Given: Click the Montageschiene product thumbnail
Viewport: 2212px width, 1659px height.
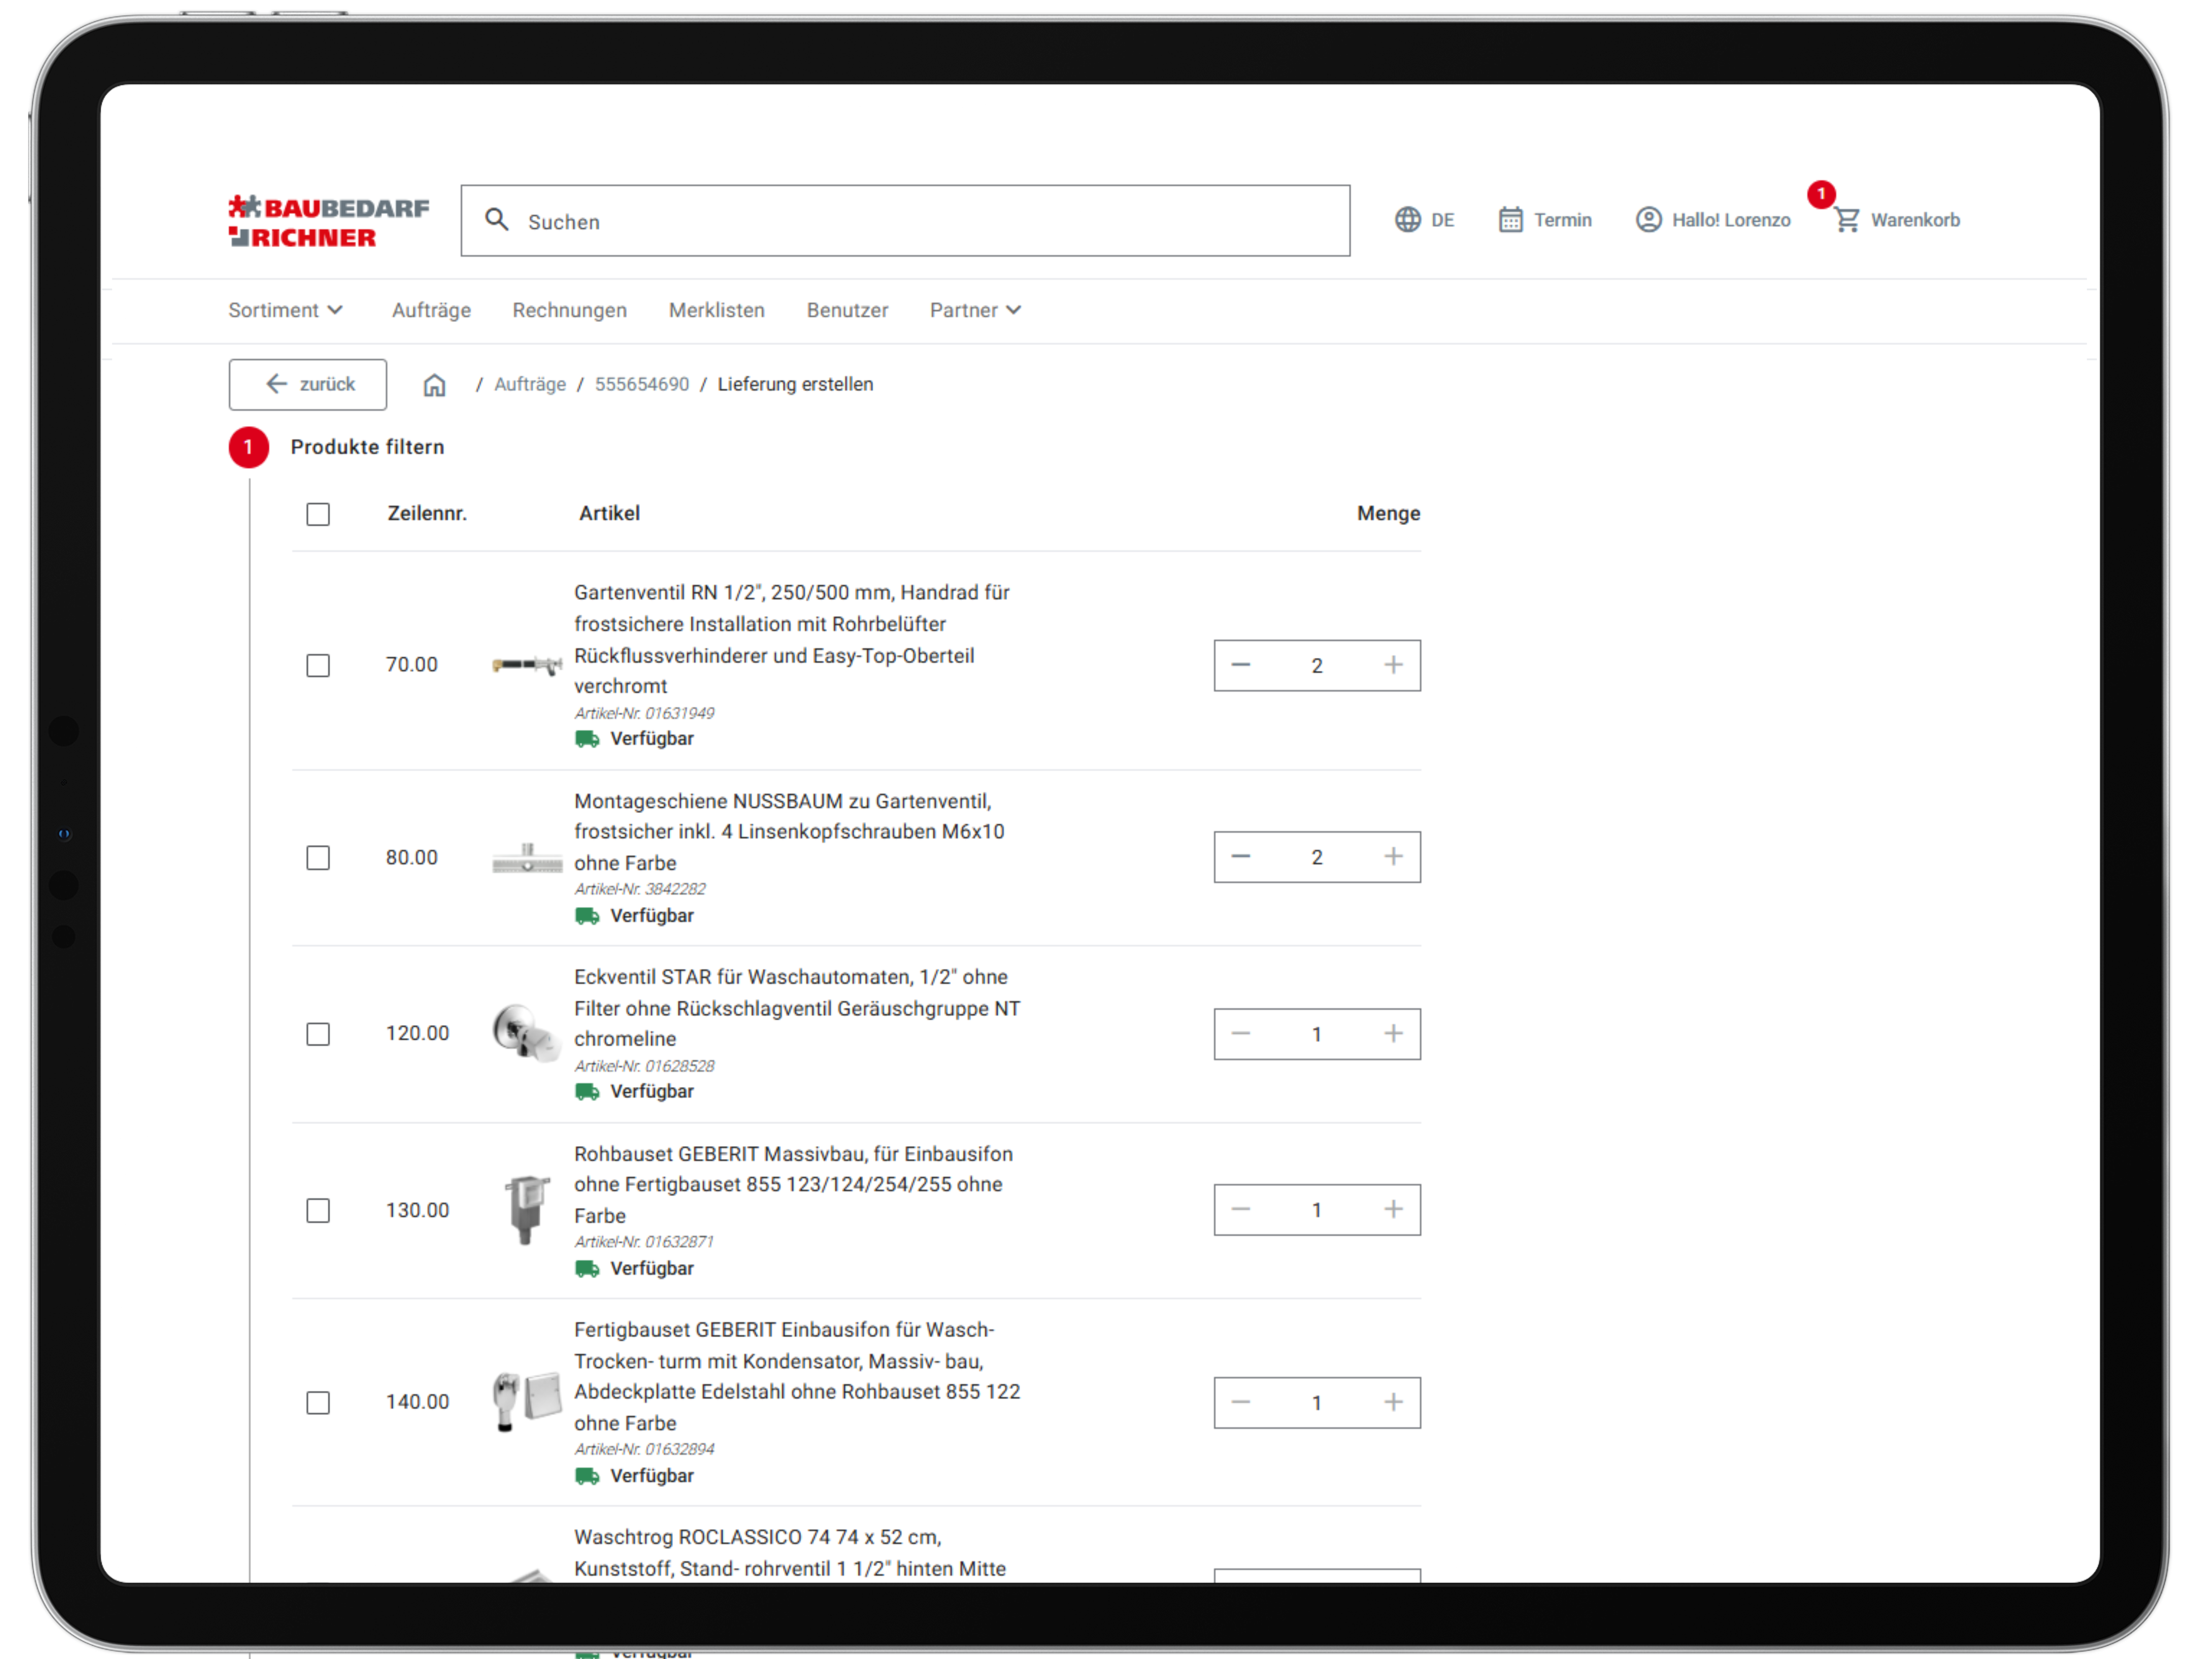Looking at the screenshot, I should tap(527, 858).
